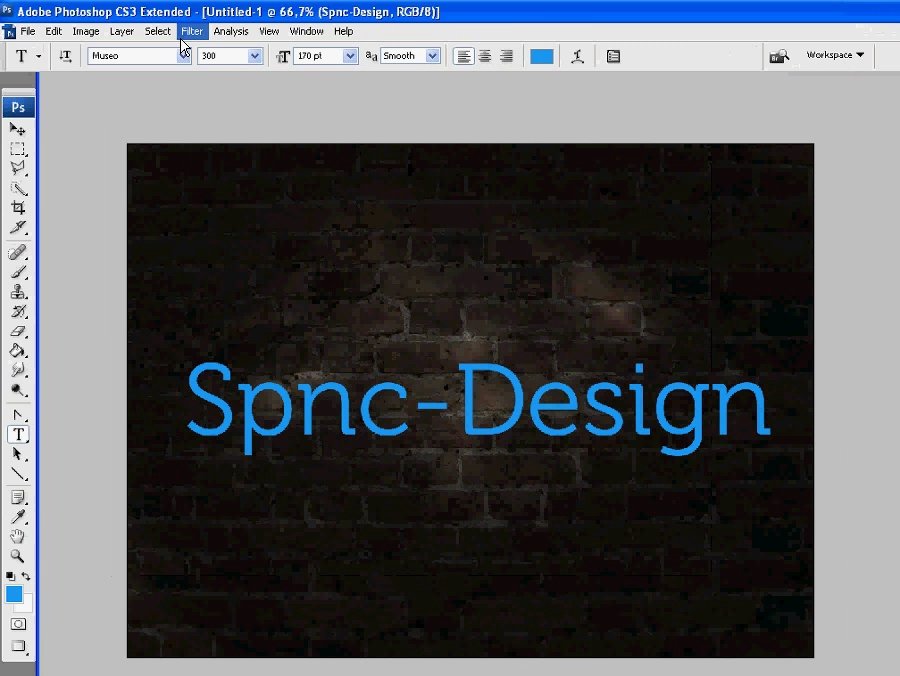900x676 pixels.
Task: Open the Select menu
Action: coord(157,32)
